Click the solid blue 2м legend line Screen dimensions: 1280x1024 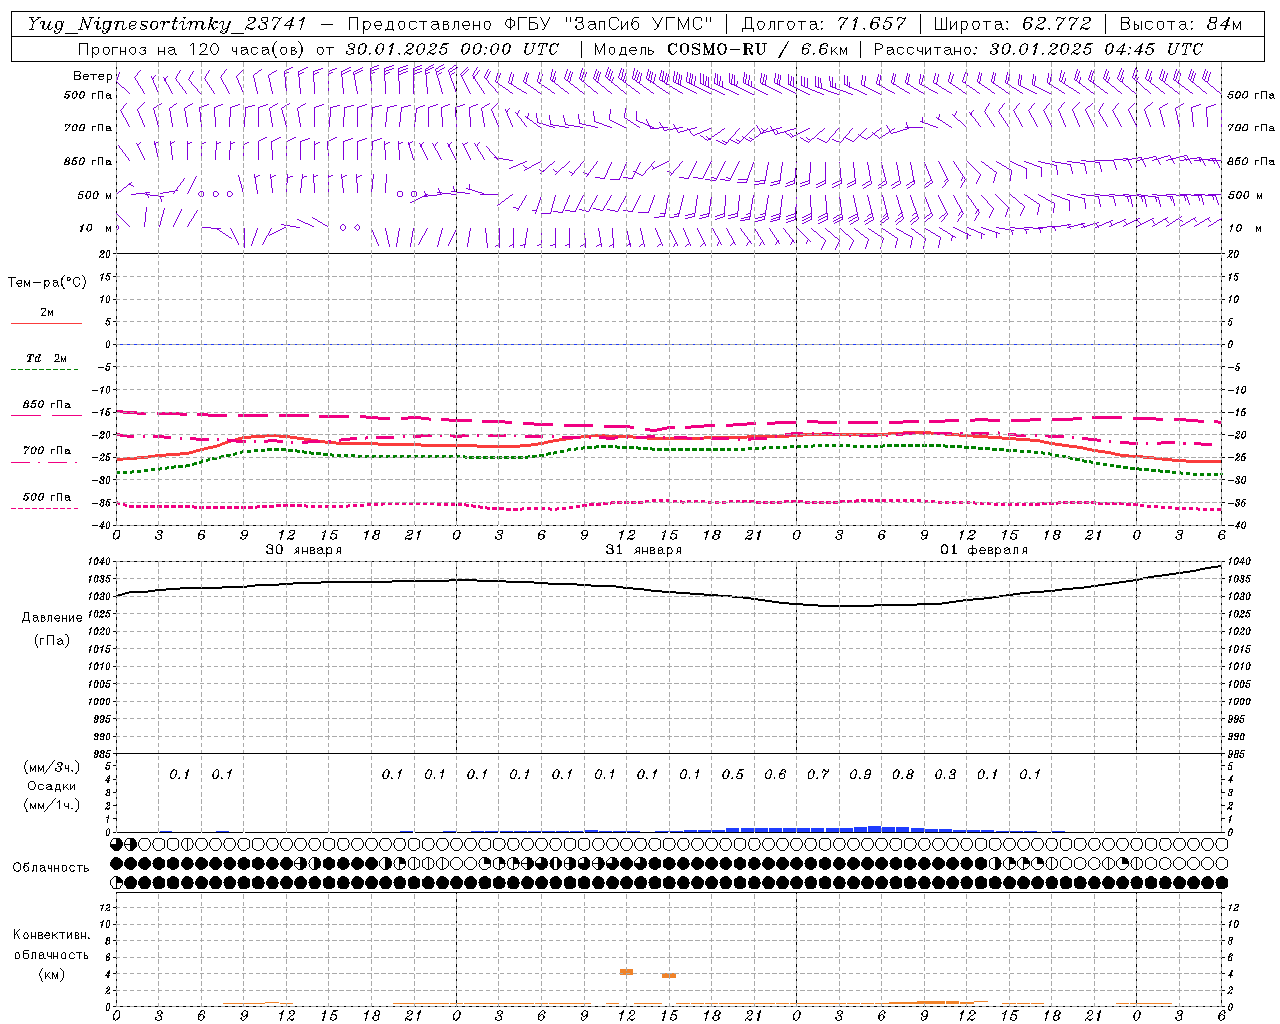pyautogui.click(x=46, y=324)
